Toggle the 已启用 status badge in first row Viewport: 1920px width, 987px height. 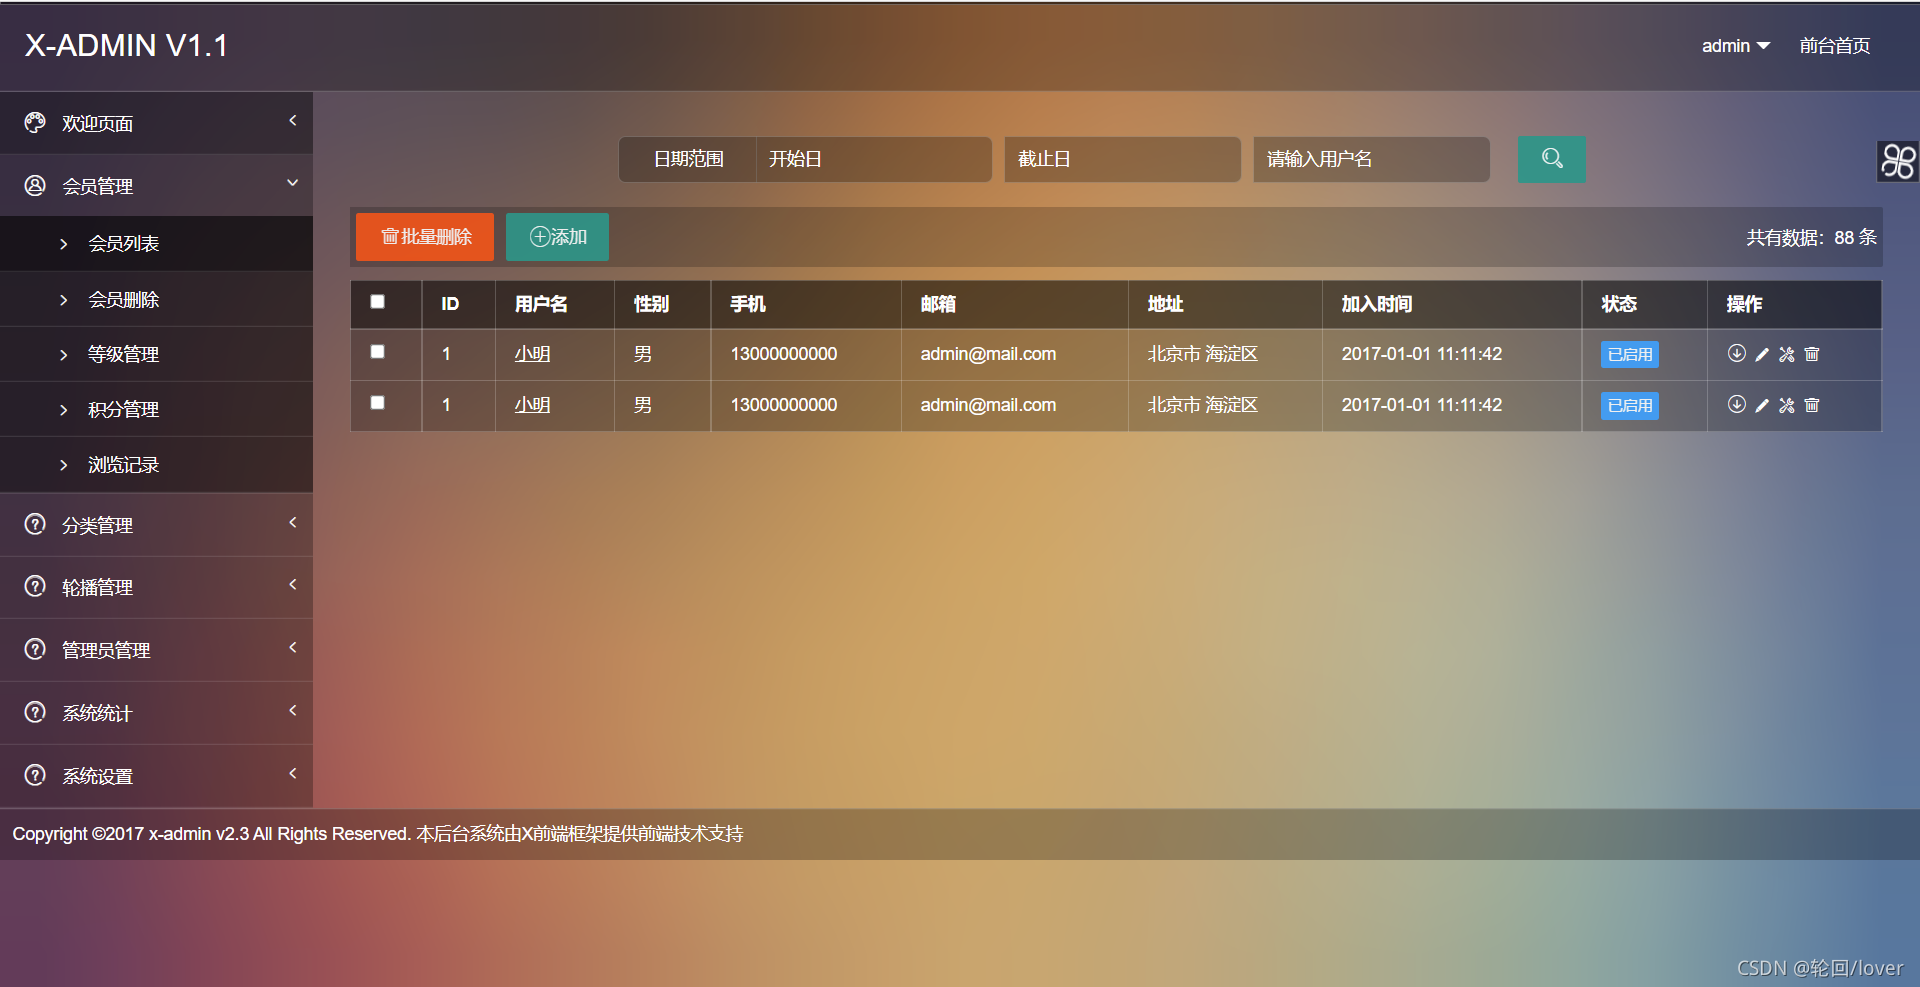coord(1629,355)
